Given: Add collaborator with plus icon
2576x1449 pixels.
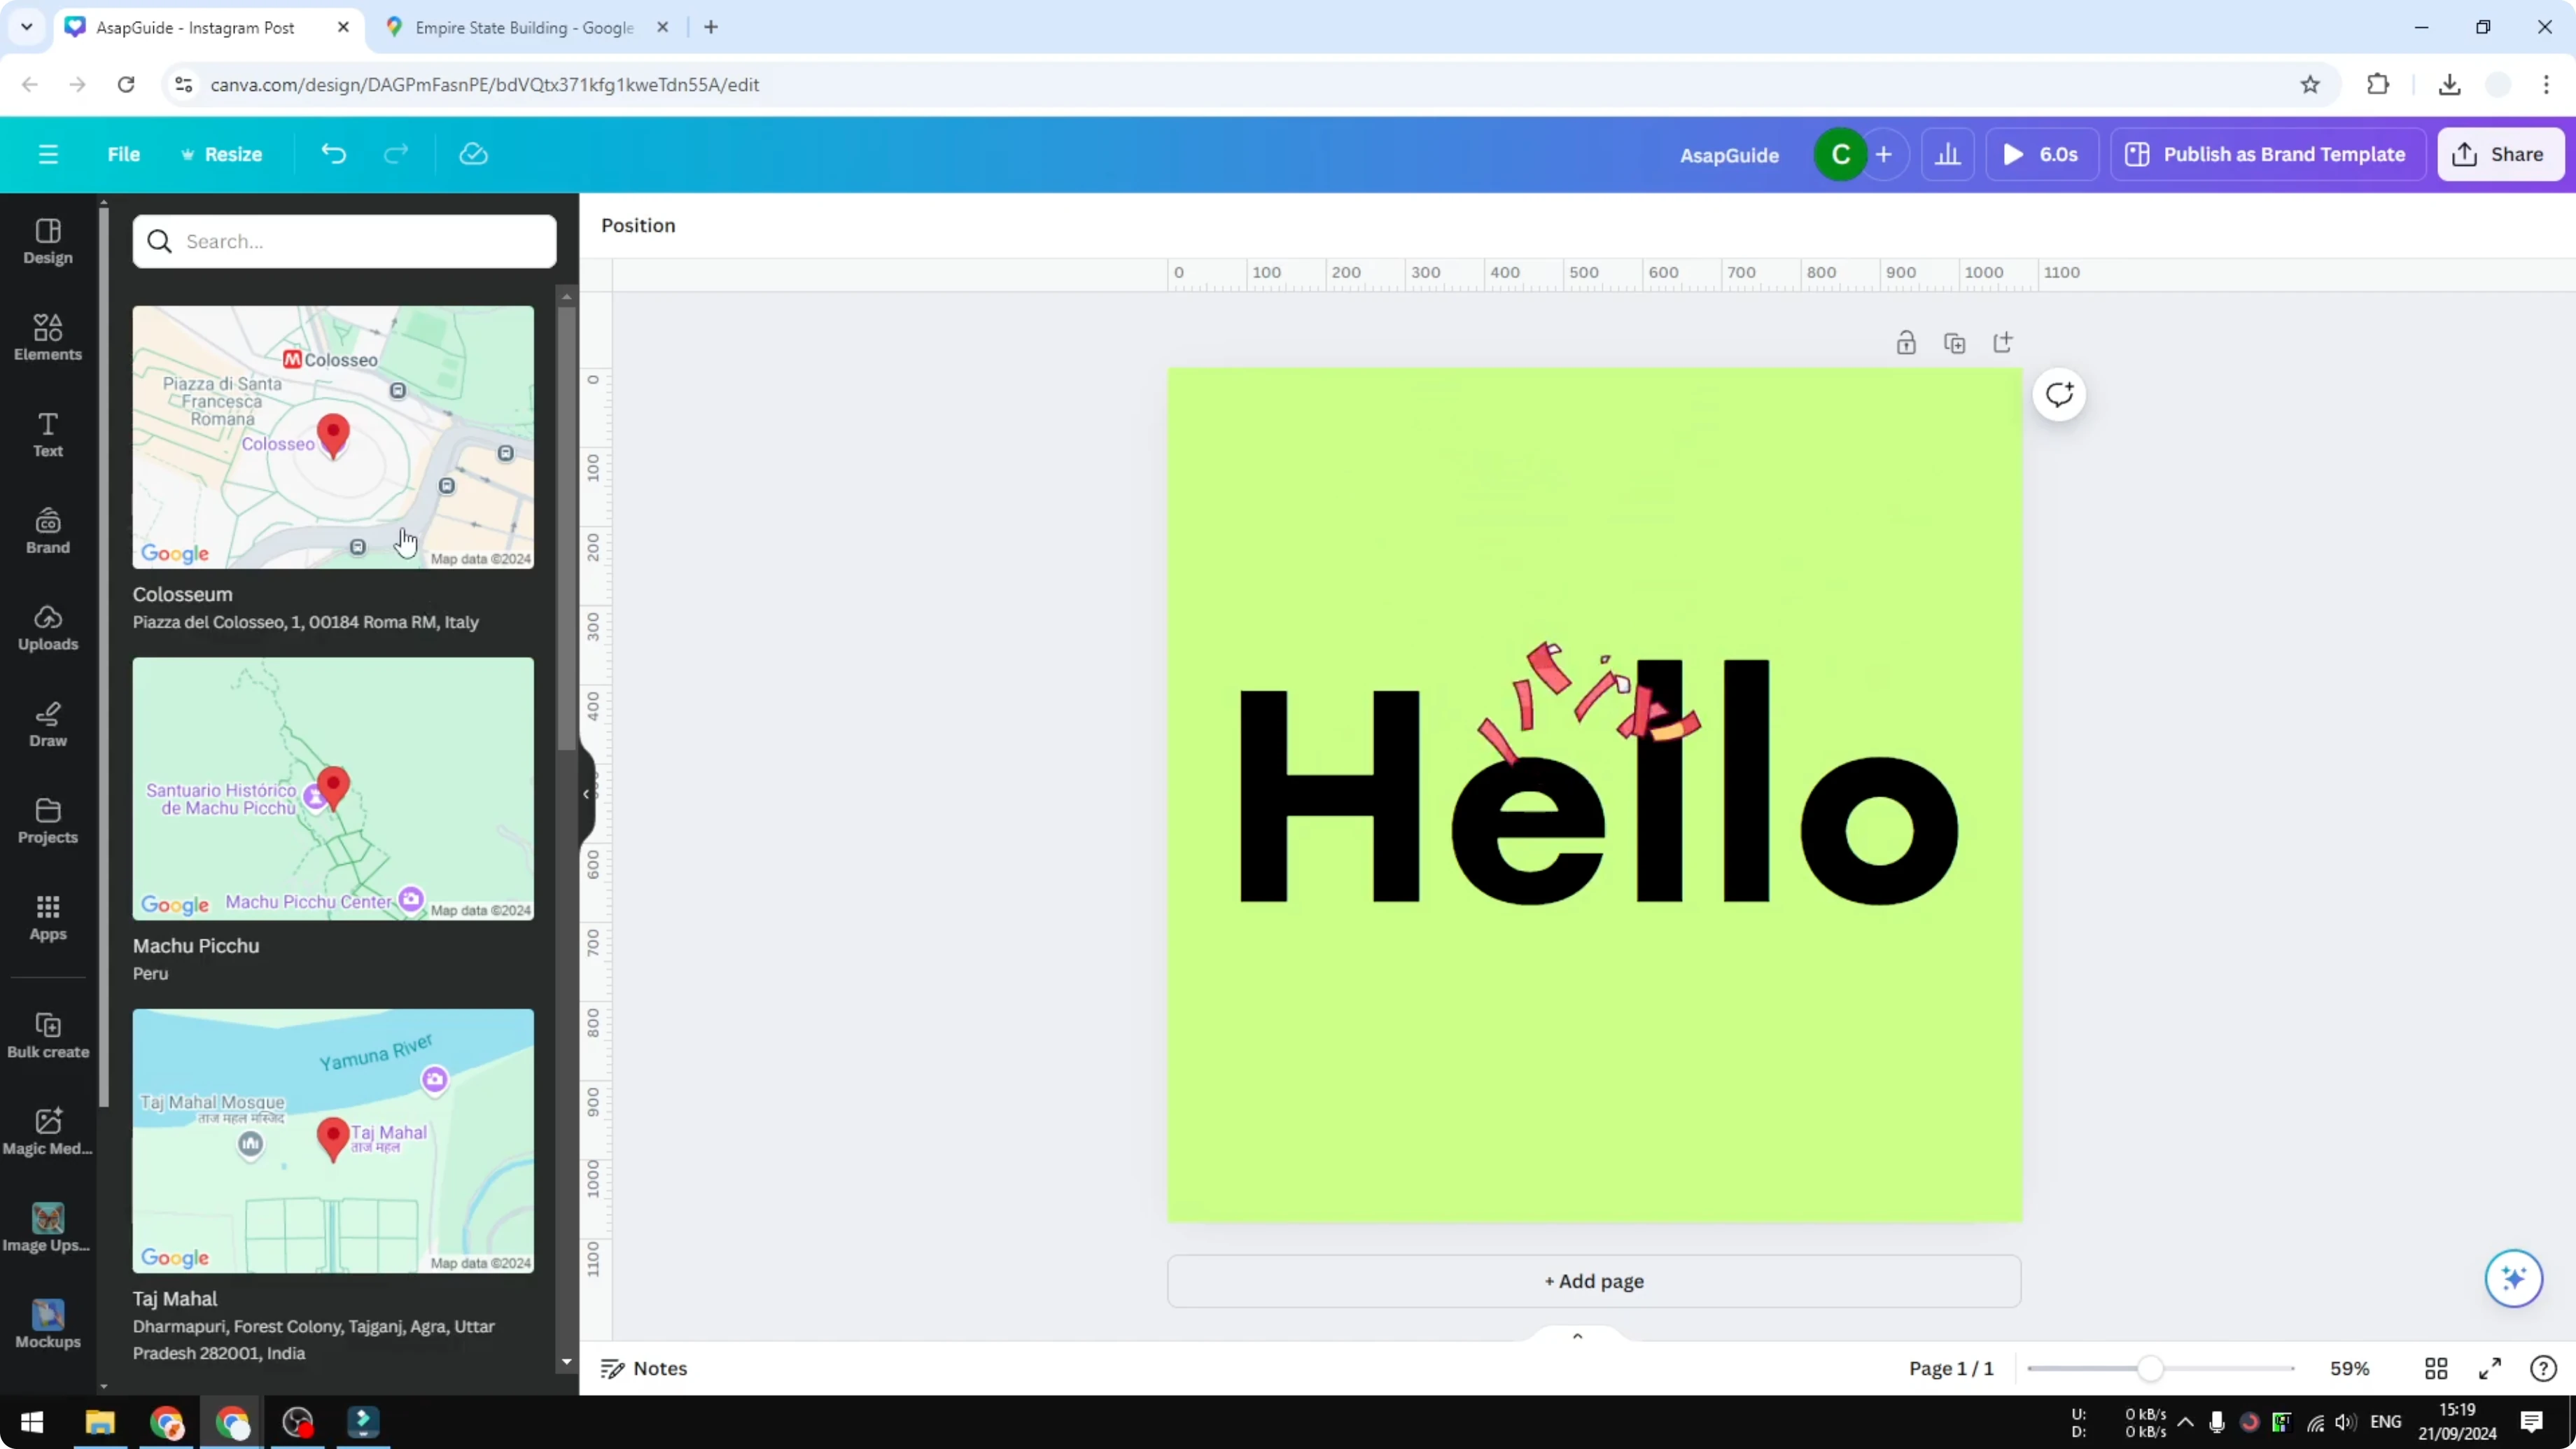Looking at the screenshot, I should pyautogui.click(x=1884, y=154).
